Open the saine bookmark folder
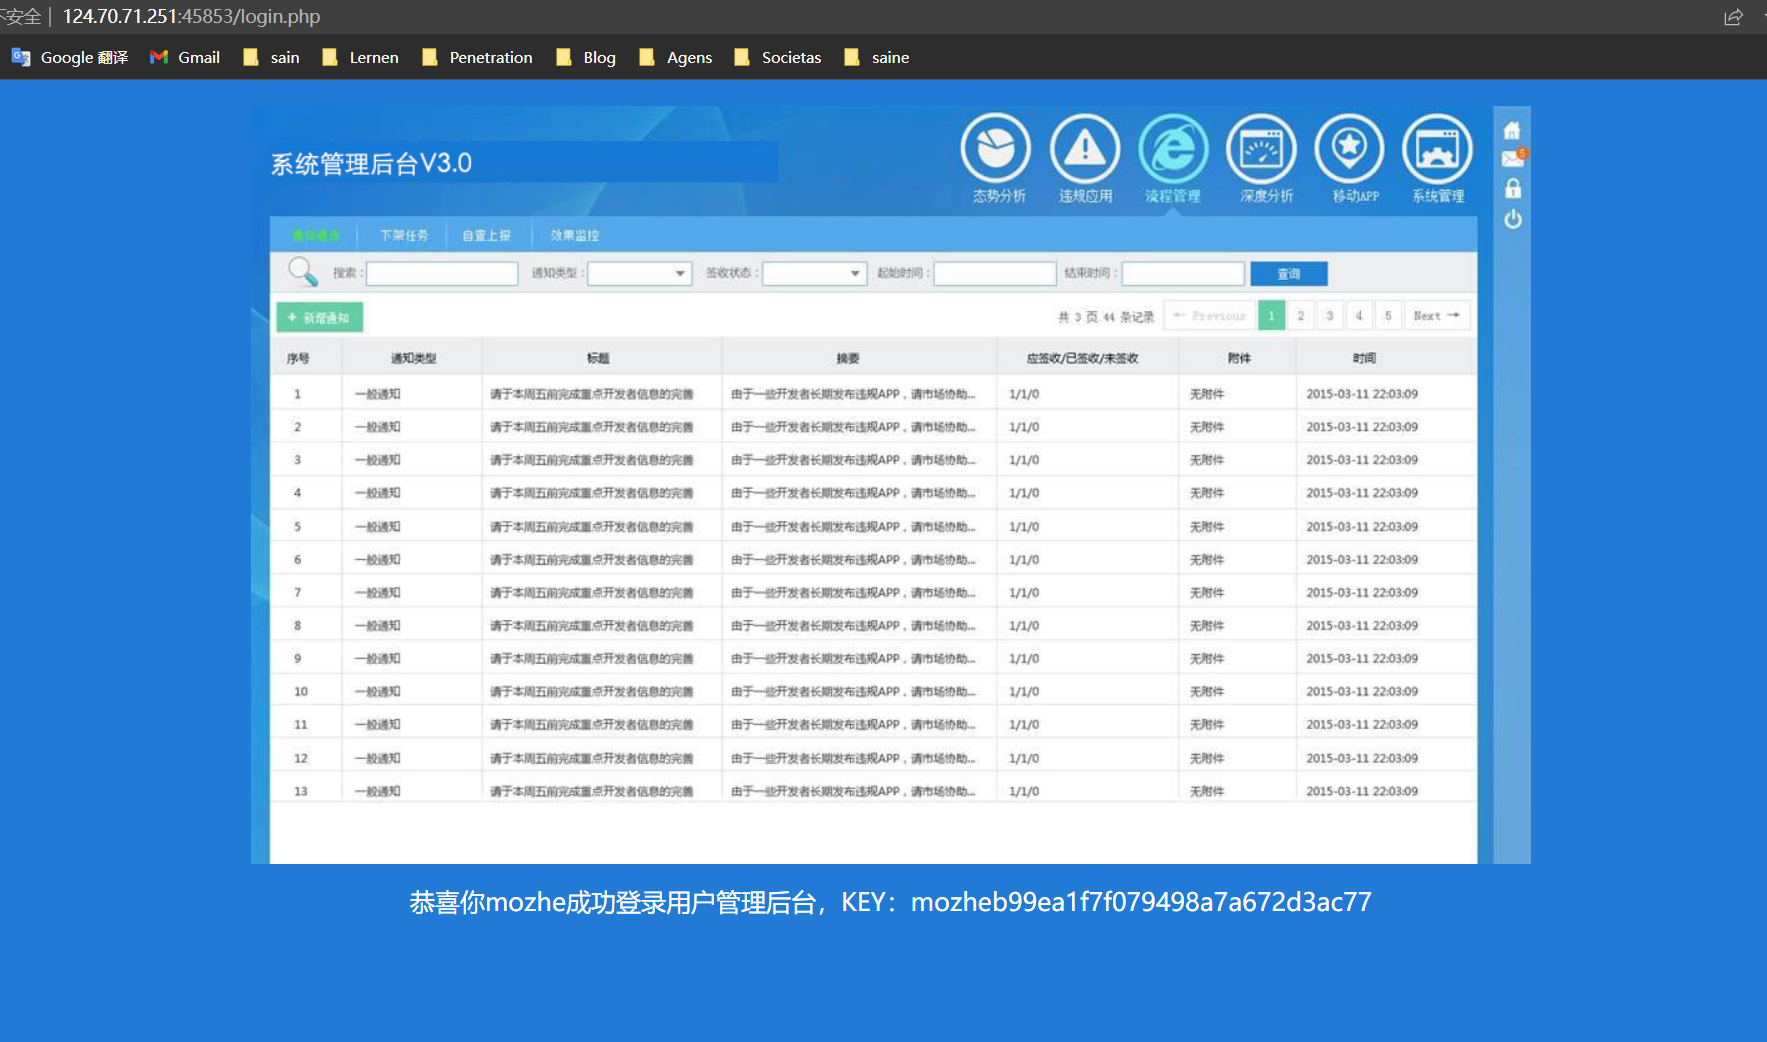The width and height of the screenshot is (1767, 1042). 877,57
